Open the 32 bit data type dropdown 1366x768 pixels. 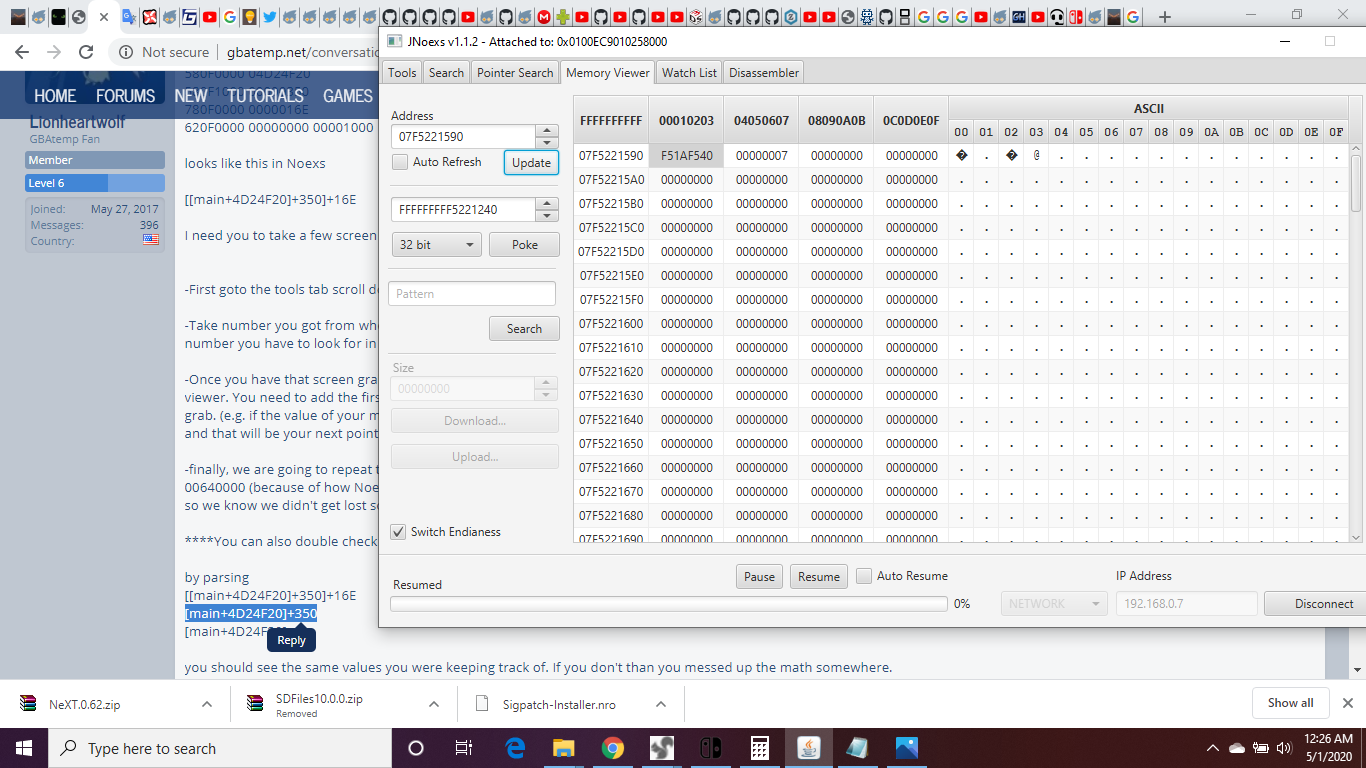click(436, 245)
